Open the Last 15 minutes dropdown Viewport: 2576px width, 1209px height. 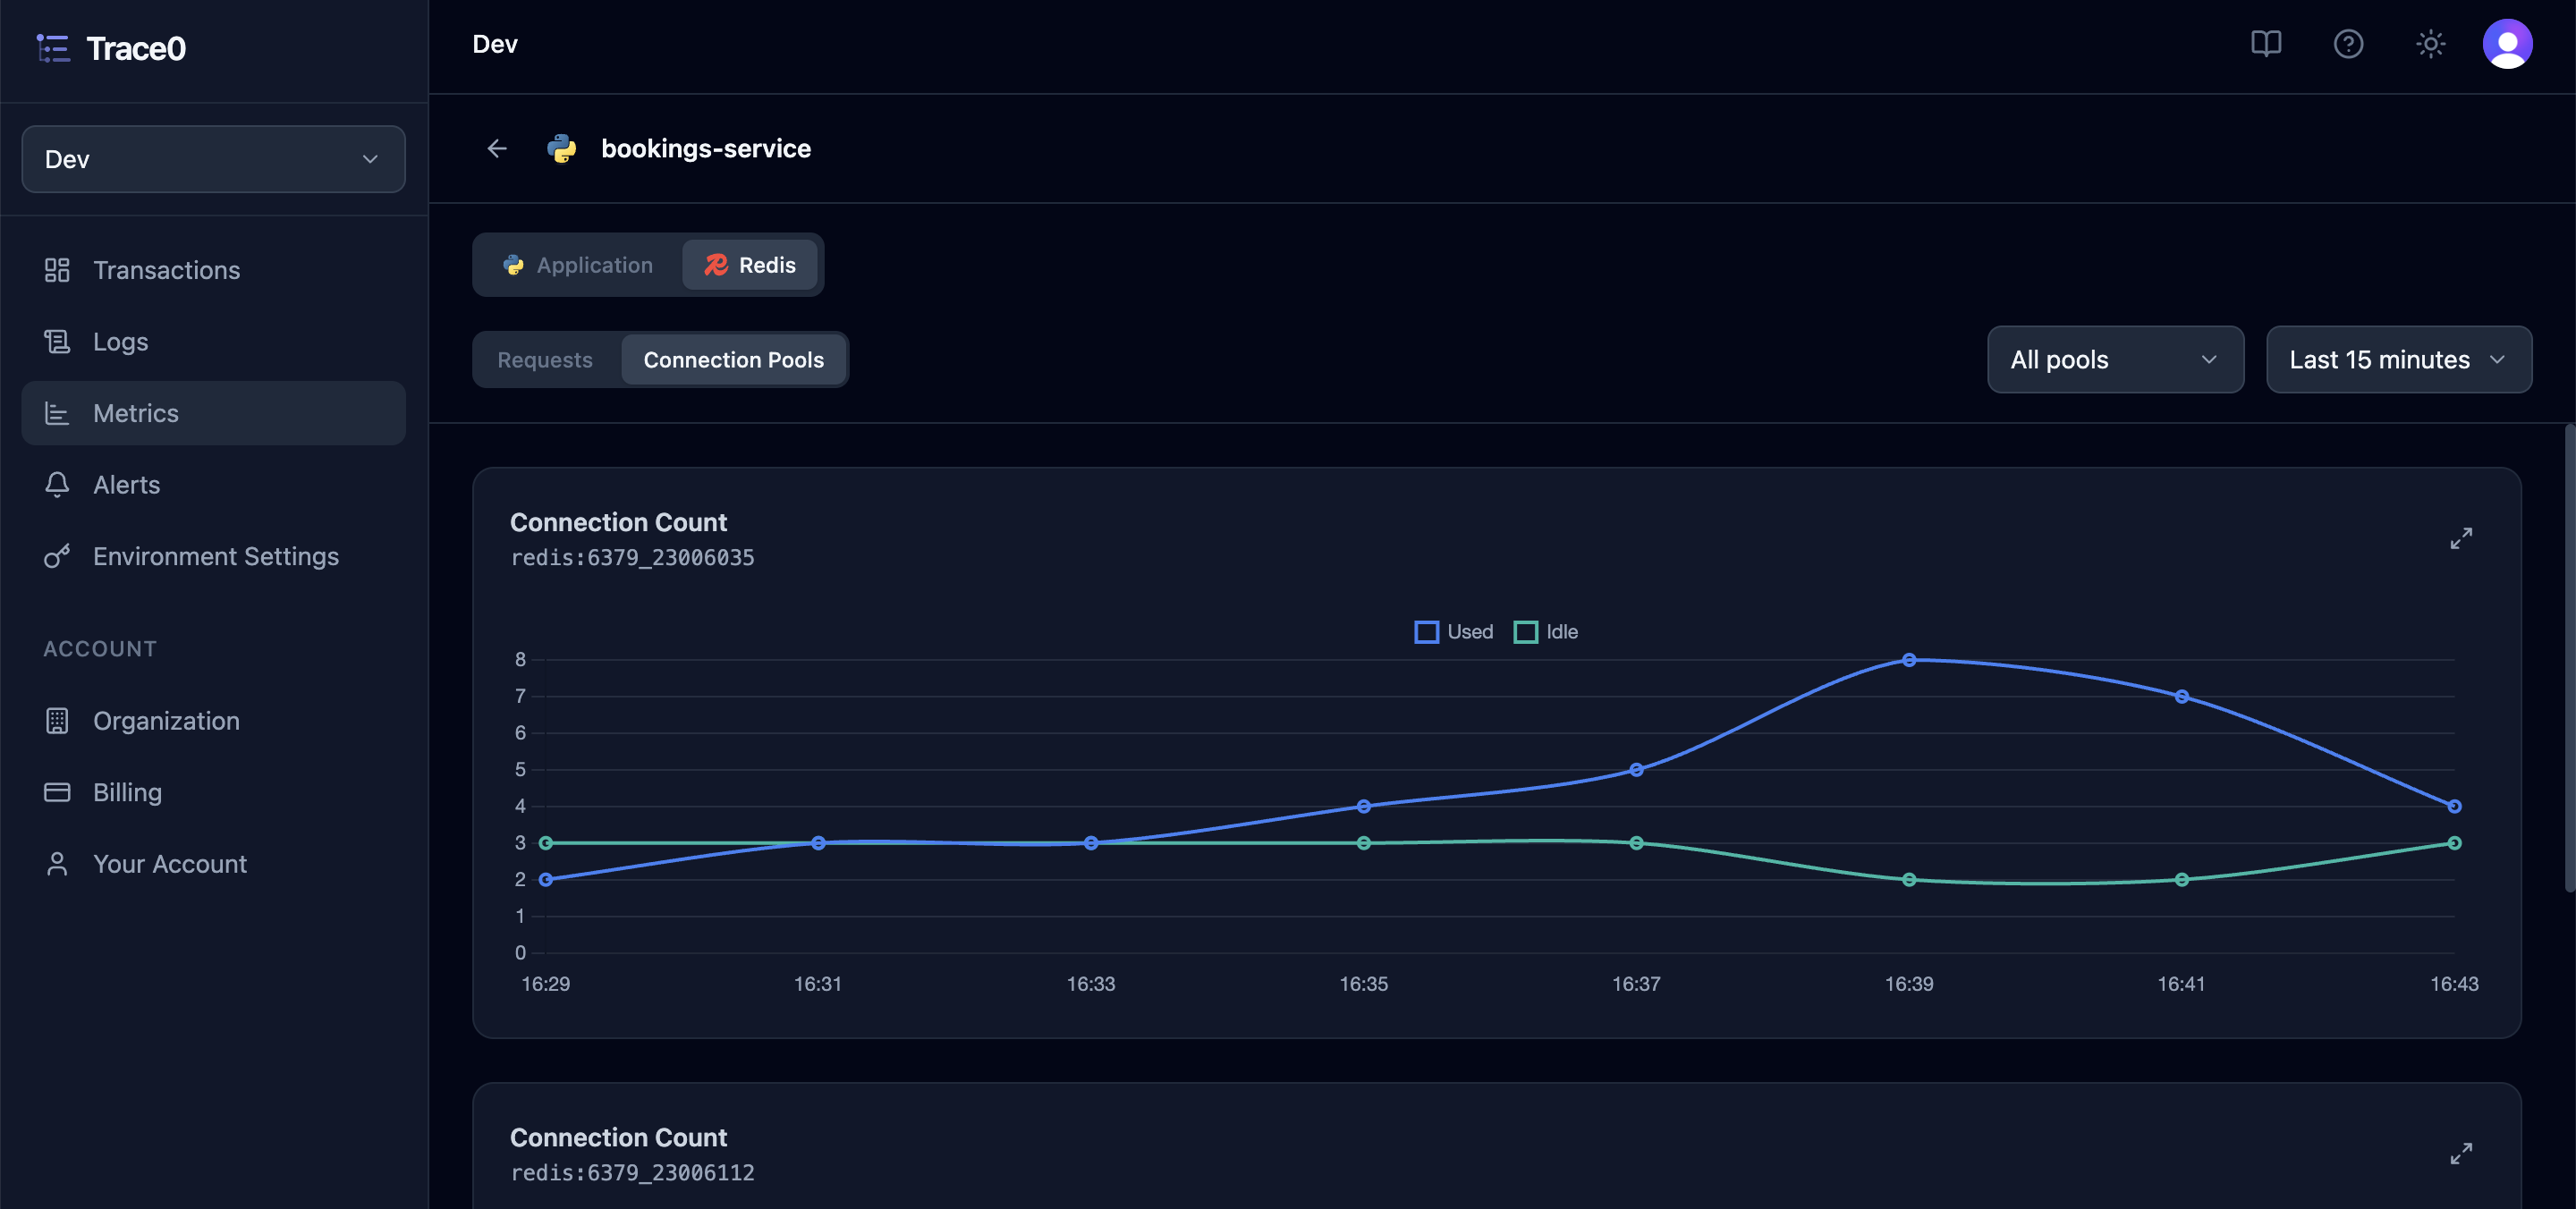click(2398, 359)
